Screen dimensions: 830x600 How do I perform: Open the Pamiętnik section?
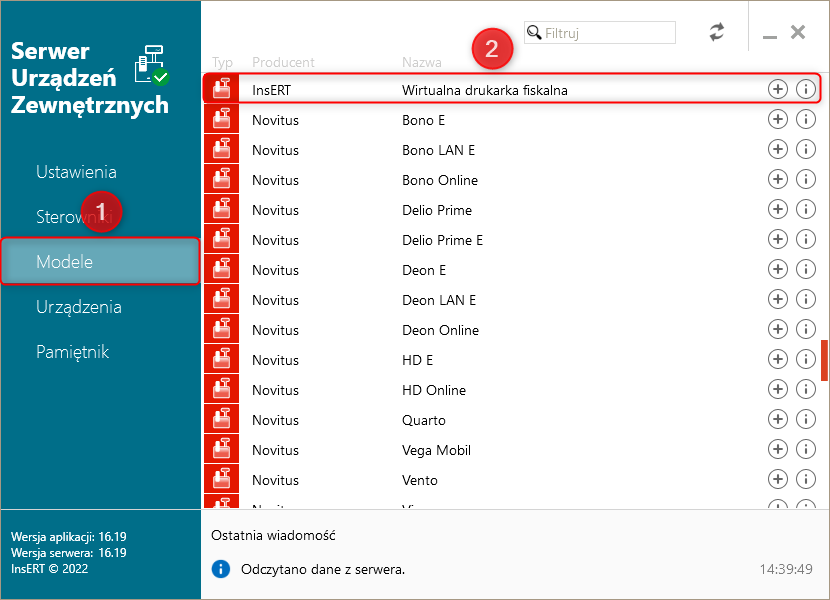(x=72, y=352)
